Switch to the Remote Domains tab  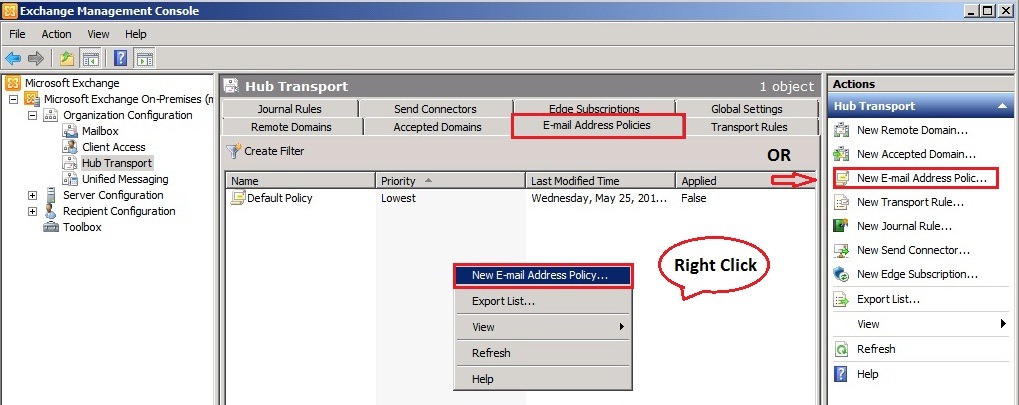point(291,127)
